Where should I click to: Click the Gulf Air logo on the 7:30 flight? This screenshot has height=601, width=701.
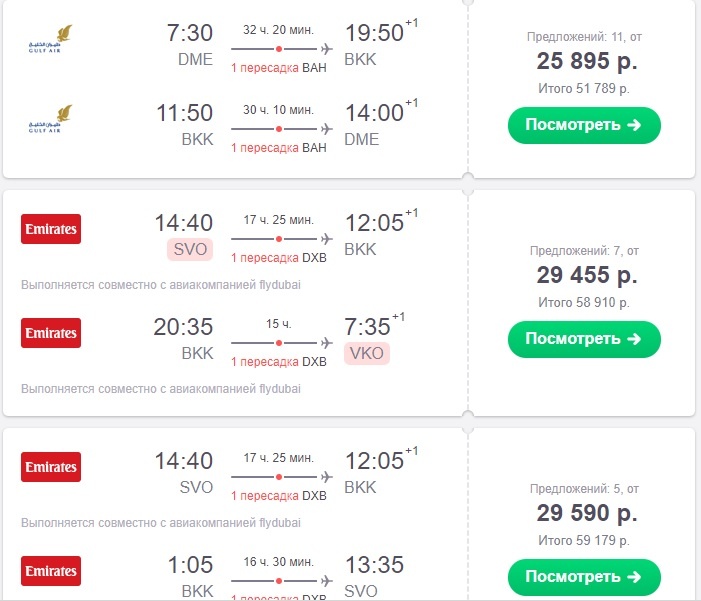pyautogui.click(x=51, y=39)
